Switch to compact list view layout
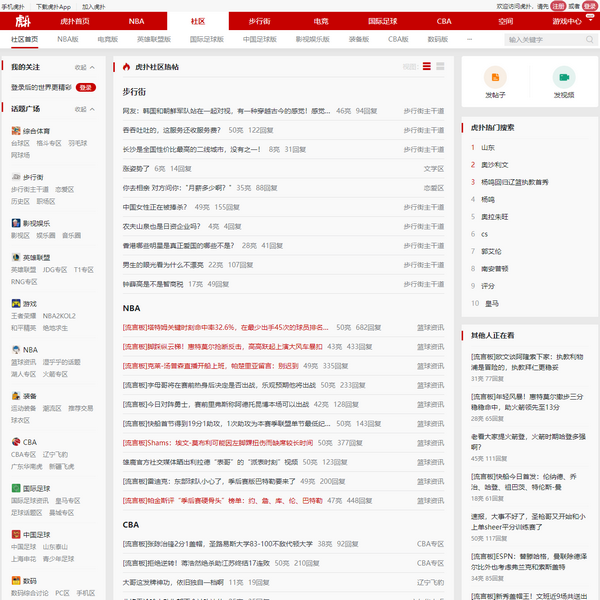This screenshot has height=600, width=600. tap(427, 66)
